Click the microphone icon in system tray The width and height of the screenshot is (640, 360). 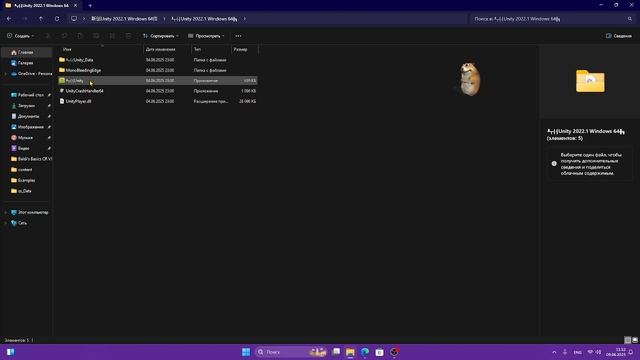(565, 352)
